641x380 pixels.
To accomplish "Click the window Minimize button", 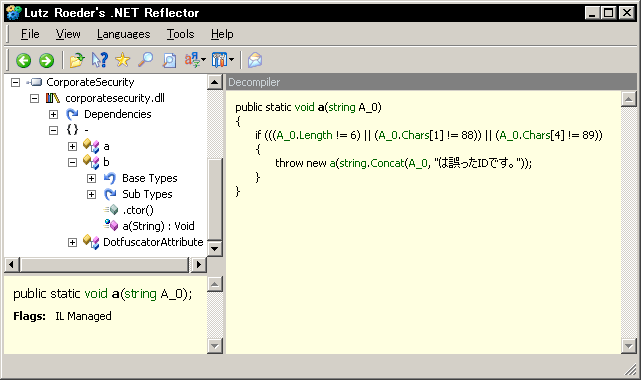I will pyautogui.click(x=592, y=13).
